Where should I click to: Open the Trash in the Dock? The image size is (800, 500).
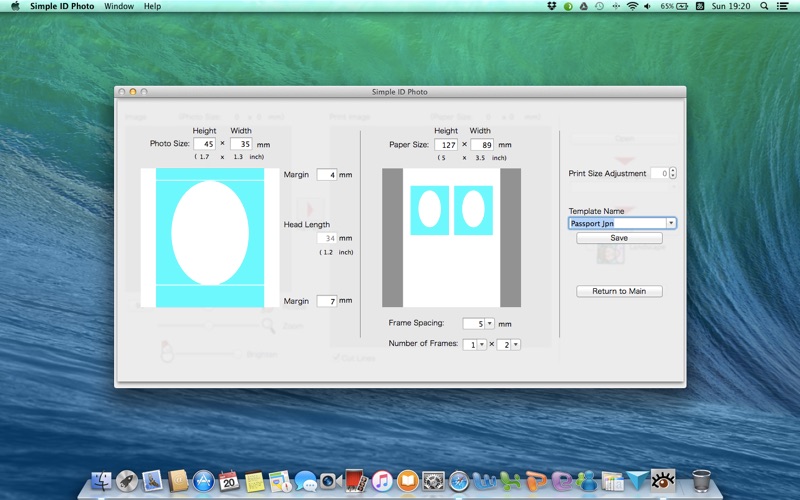coord(701,481)
